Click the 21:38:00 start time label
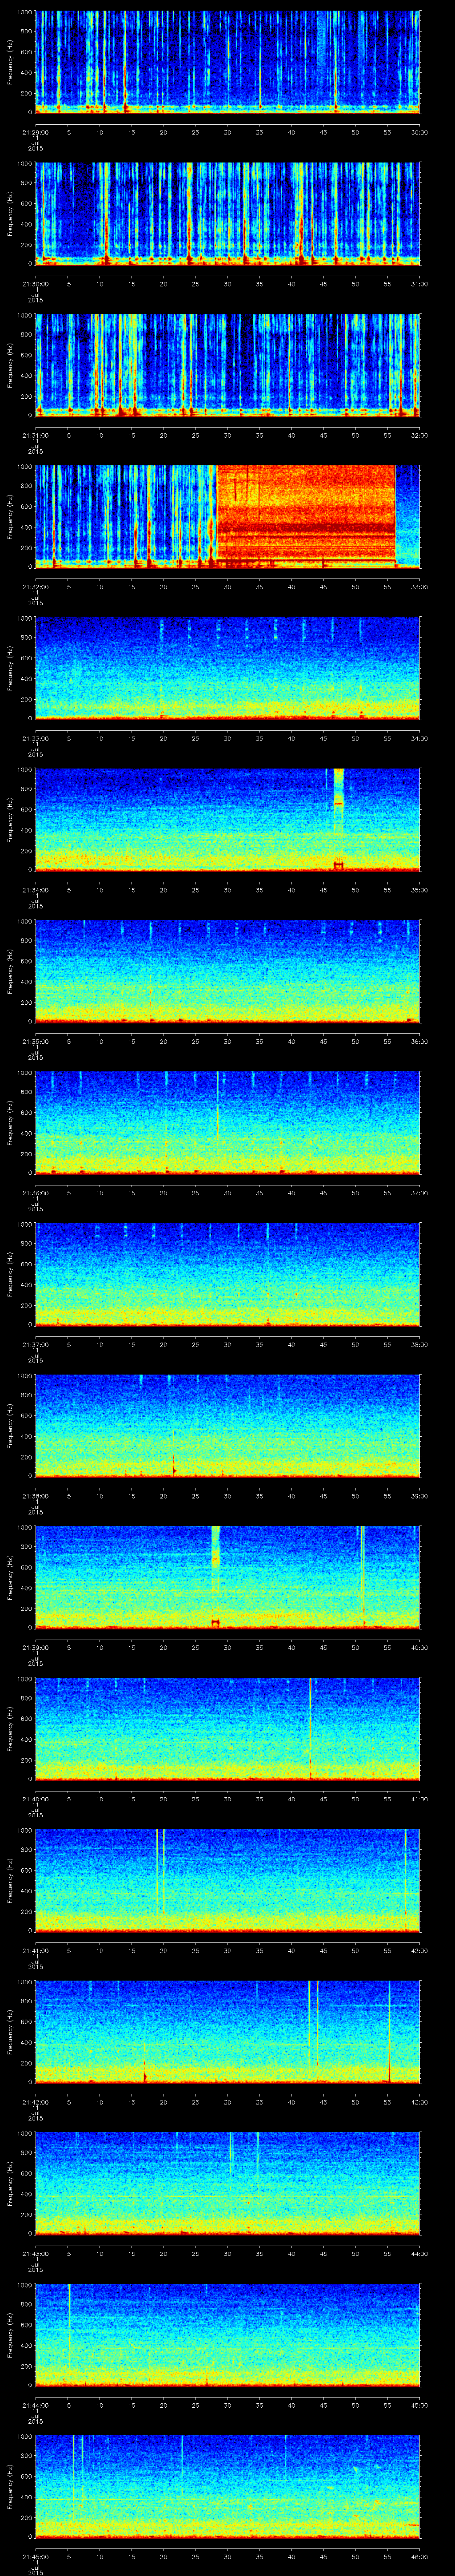This screenshot has height=2576, width=455. pyautogui.click(x=35, y=1496)
